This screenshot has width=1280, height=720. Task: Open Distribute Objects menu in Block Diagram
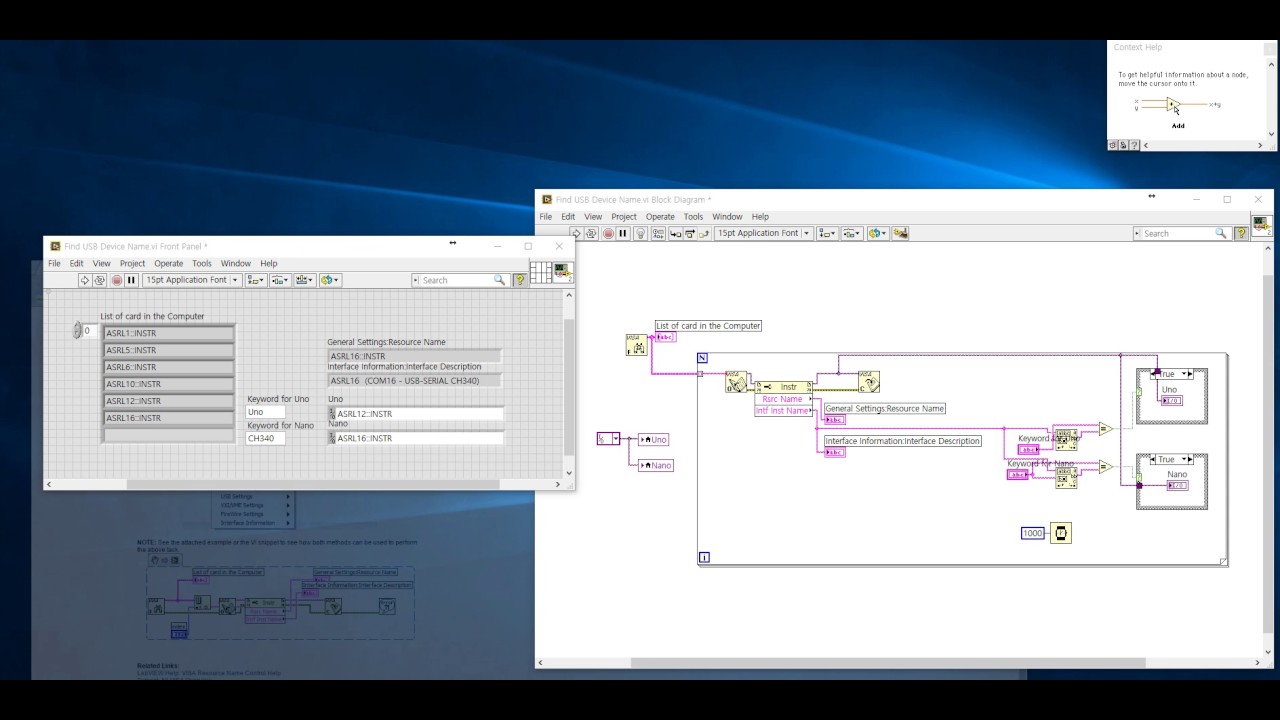pyautogui.click(x=852, y=233)
